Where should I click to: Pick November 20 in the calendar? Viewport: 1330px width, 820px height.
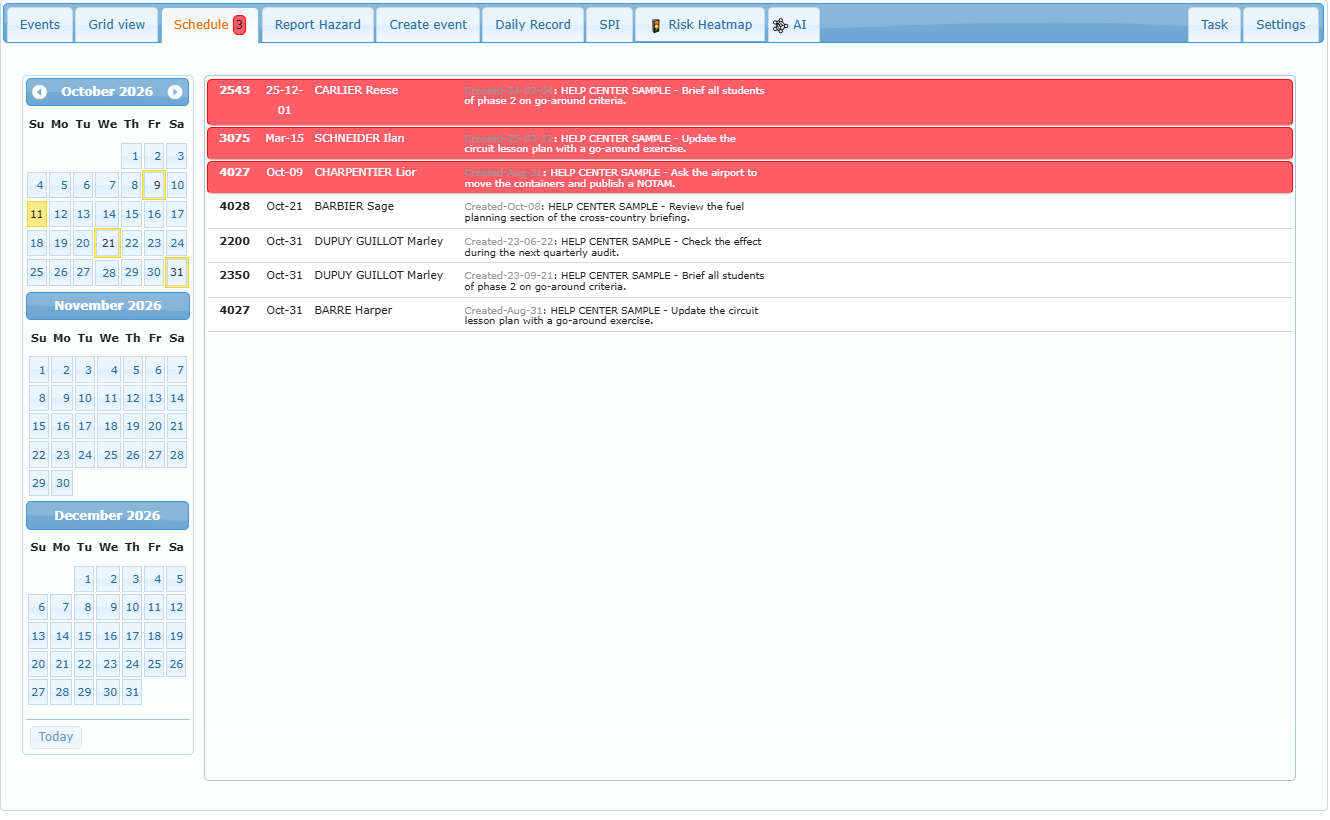point(154,427)
